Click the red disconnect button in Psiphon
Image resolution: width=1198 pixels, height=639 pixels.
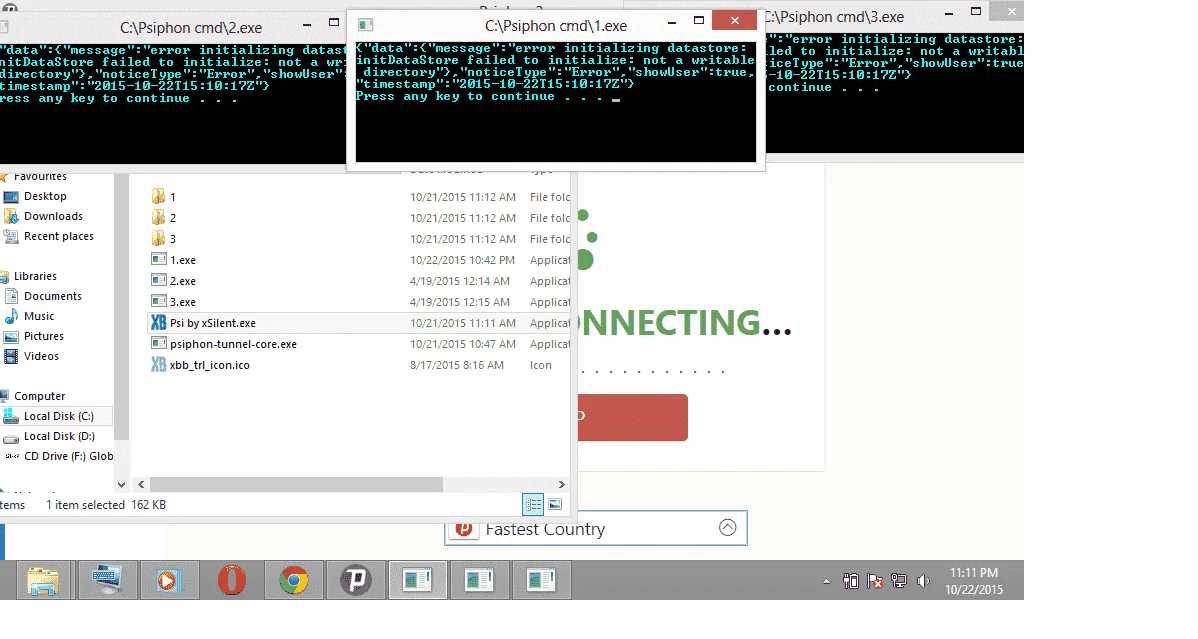point(633,417)
